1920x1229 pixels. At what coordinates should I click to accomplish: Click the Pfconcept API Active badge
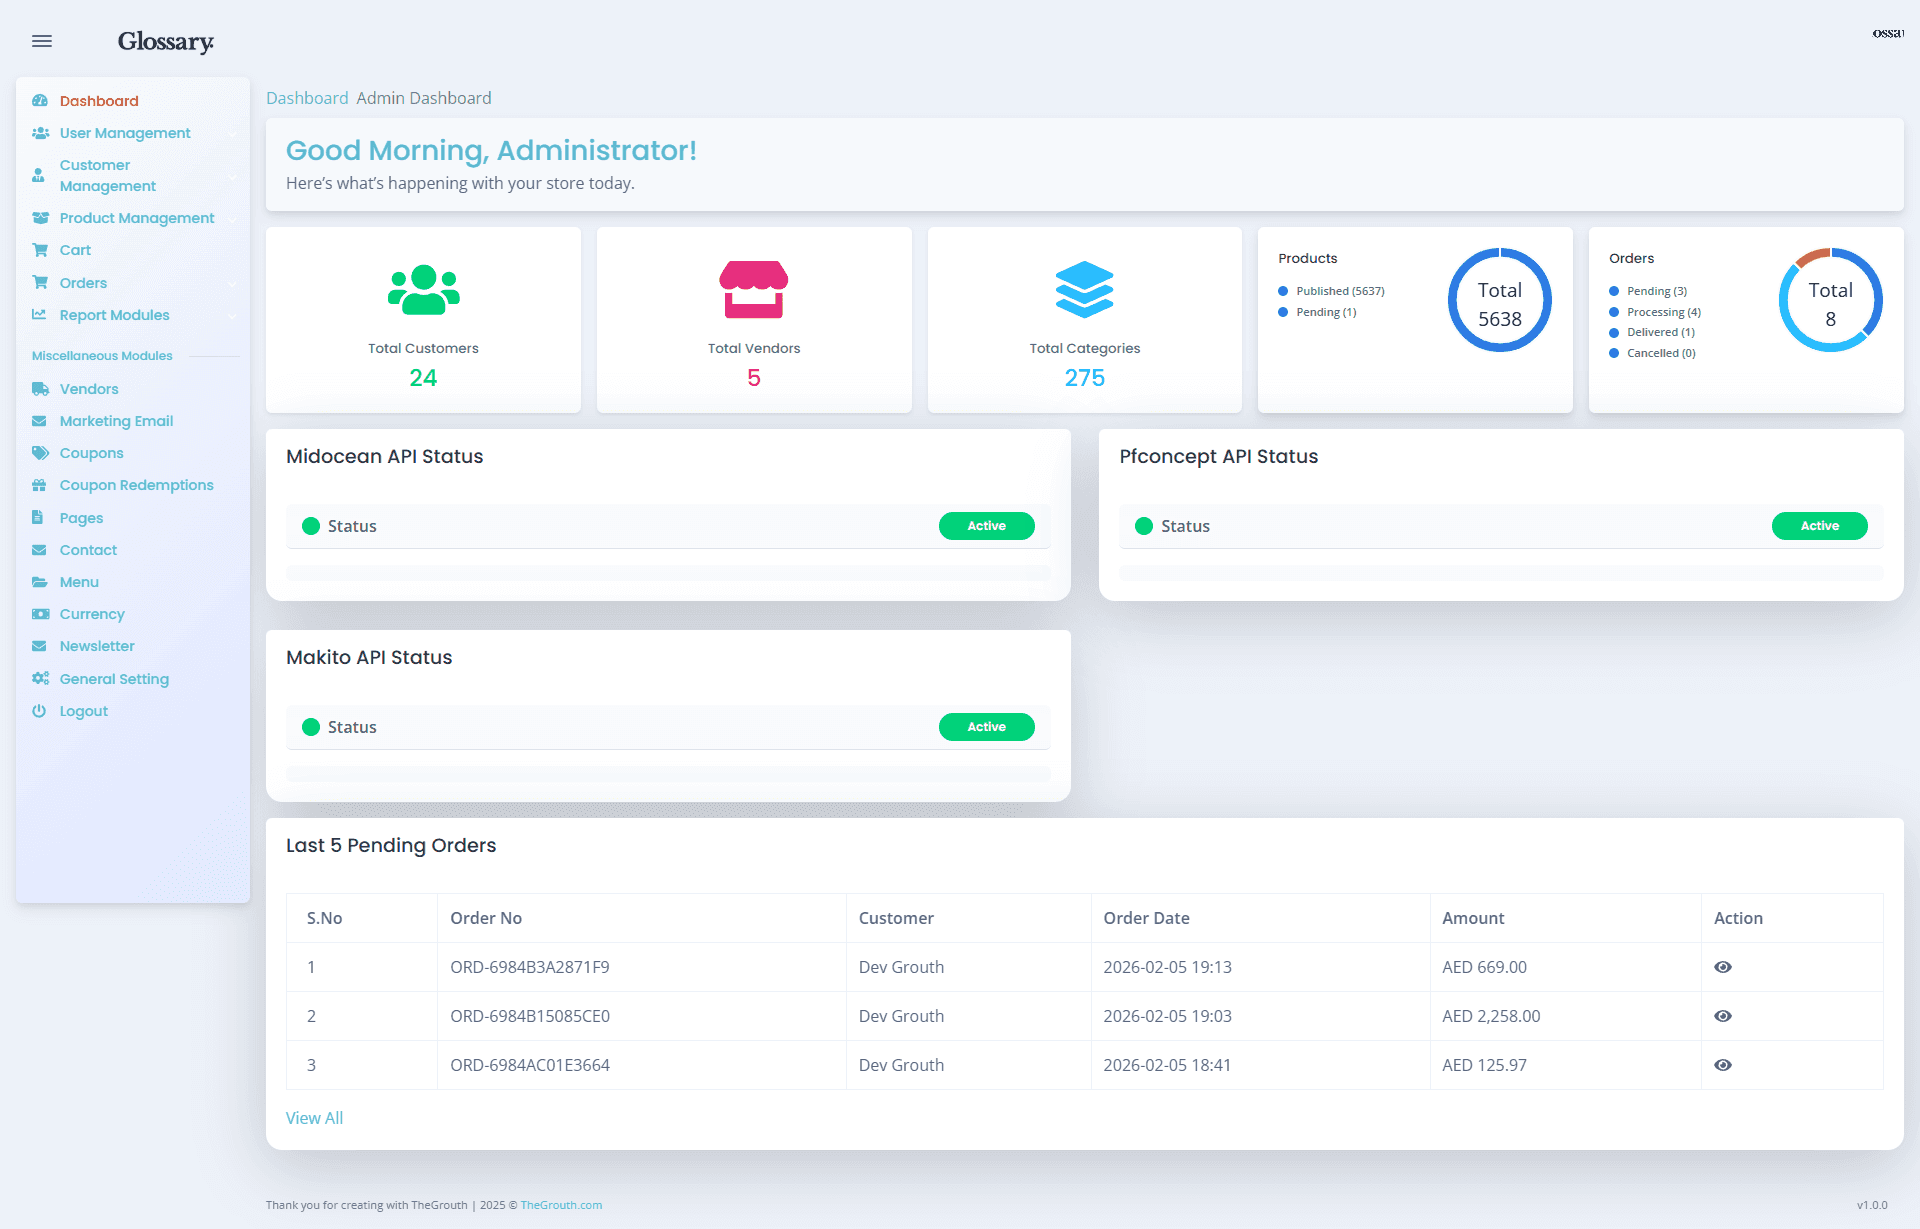1819,526
